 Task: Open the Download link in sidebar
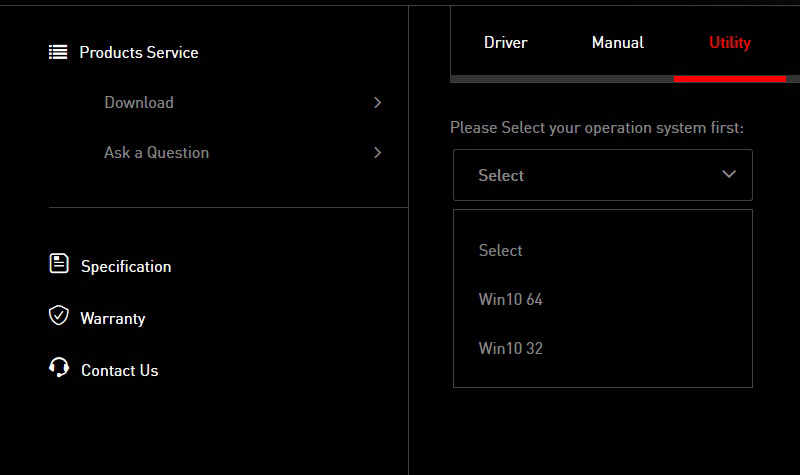(x=139, y=102)
